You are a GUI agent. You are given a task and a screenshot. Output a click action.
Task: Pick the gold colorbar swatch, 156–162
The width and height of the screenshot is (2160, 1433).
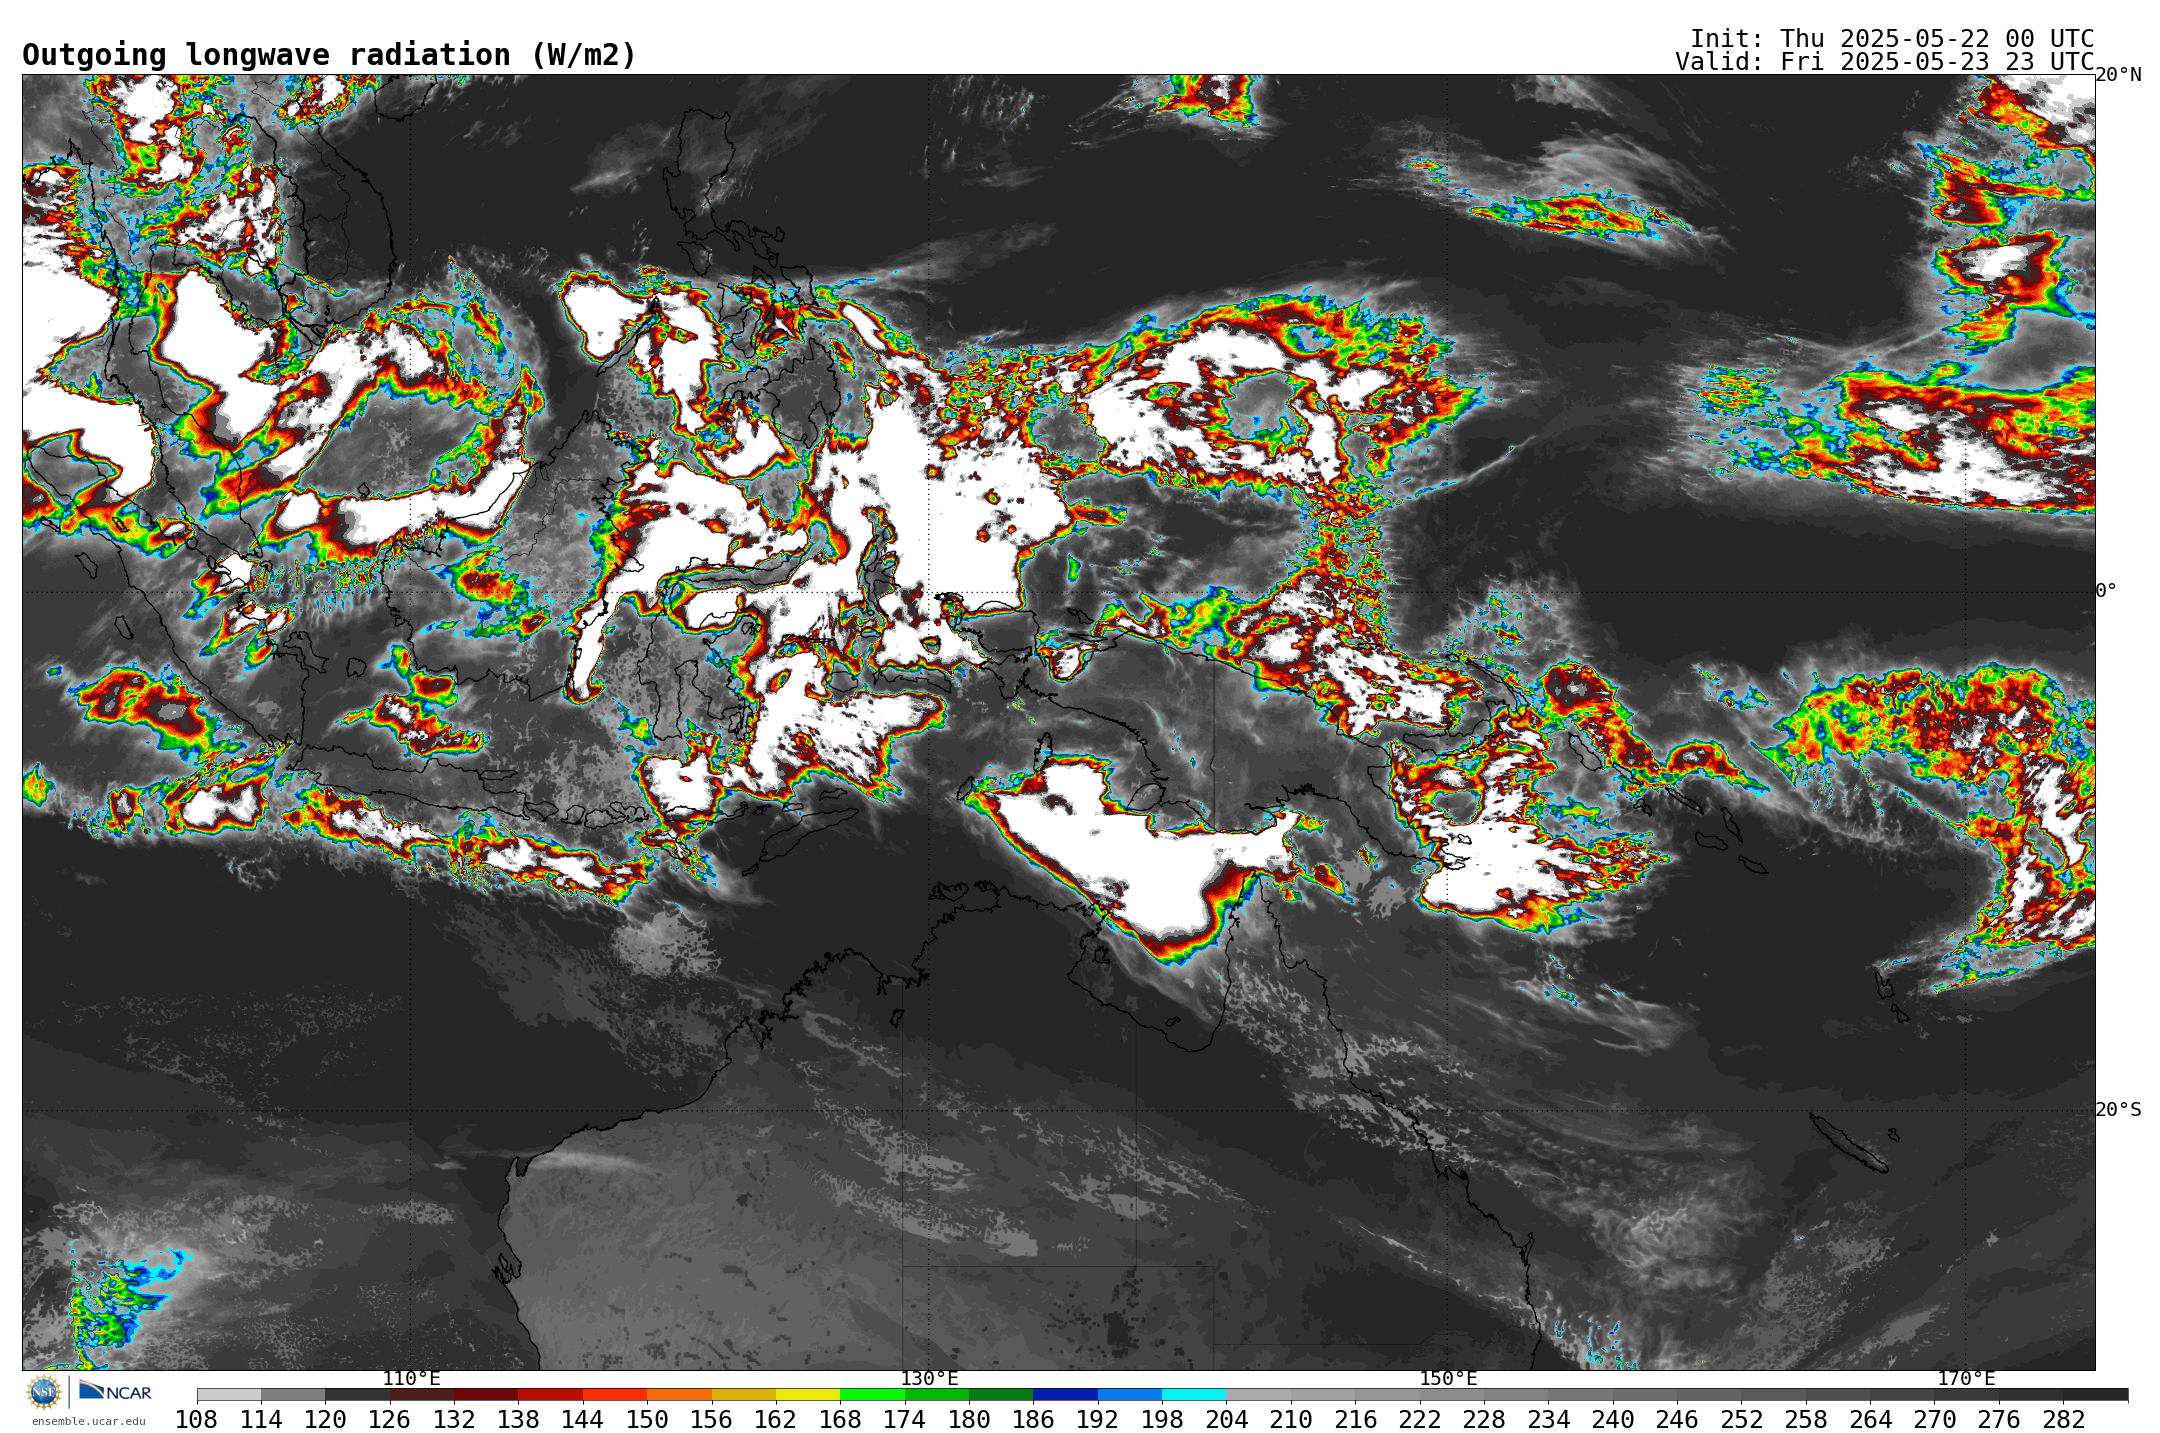click(x=744, y=1395)
